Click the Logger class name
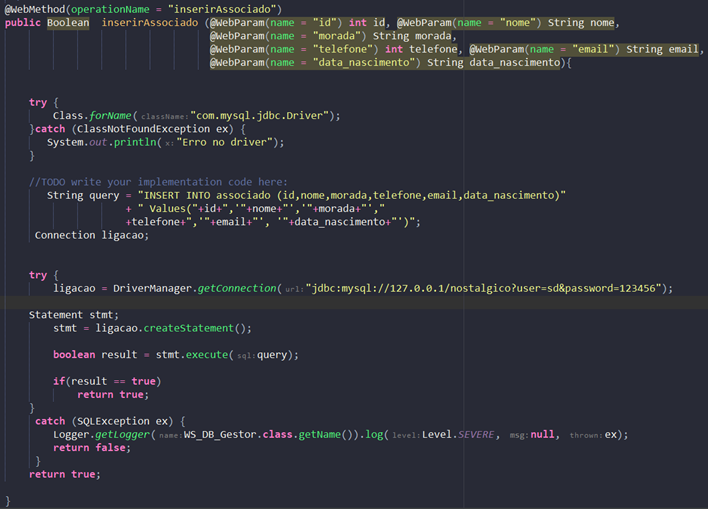 coord(71,434)
